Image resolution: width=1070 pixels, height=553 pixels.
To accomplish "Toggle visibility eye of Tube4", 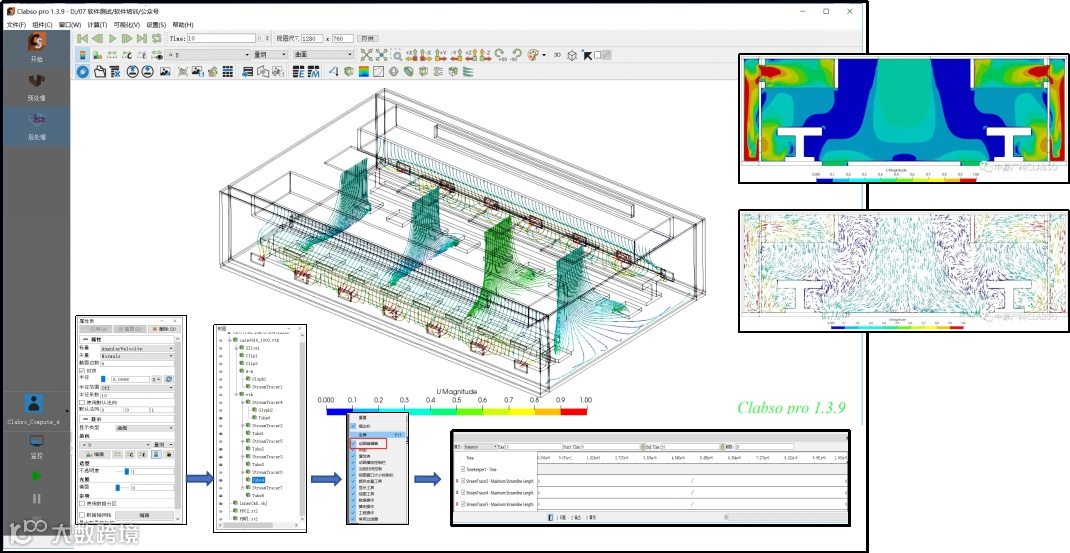I will 220,479.
